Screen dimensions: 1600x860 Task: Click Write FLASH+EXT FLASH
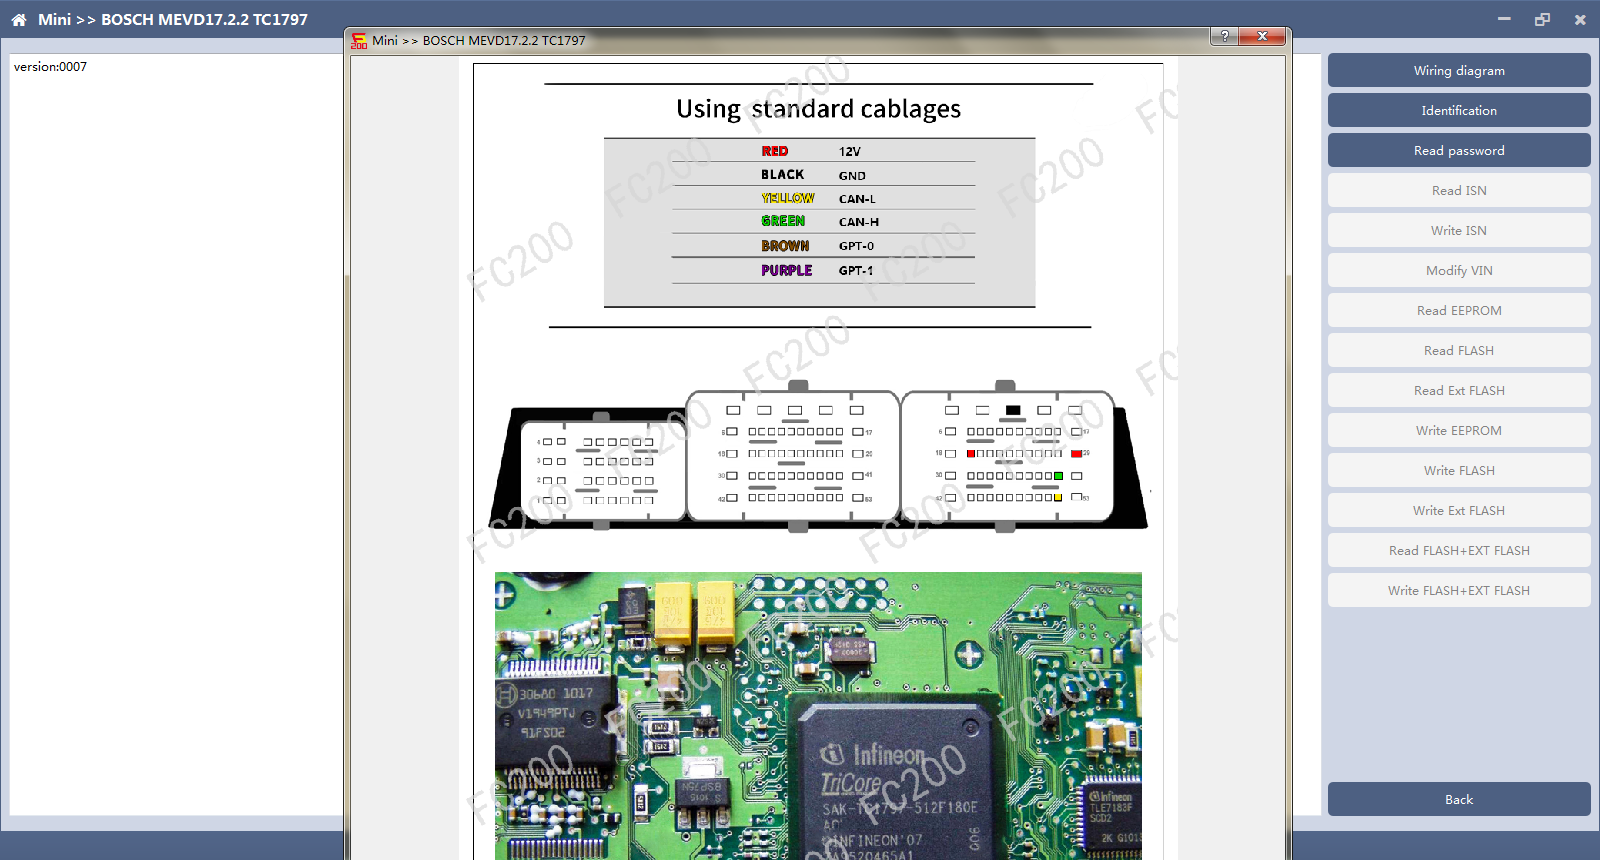coord(1459,590)
